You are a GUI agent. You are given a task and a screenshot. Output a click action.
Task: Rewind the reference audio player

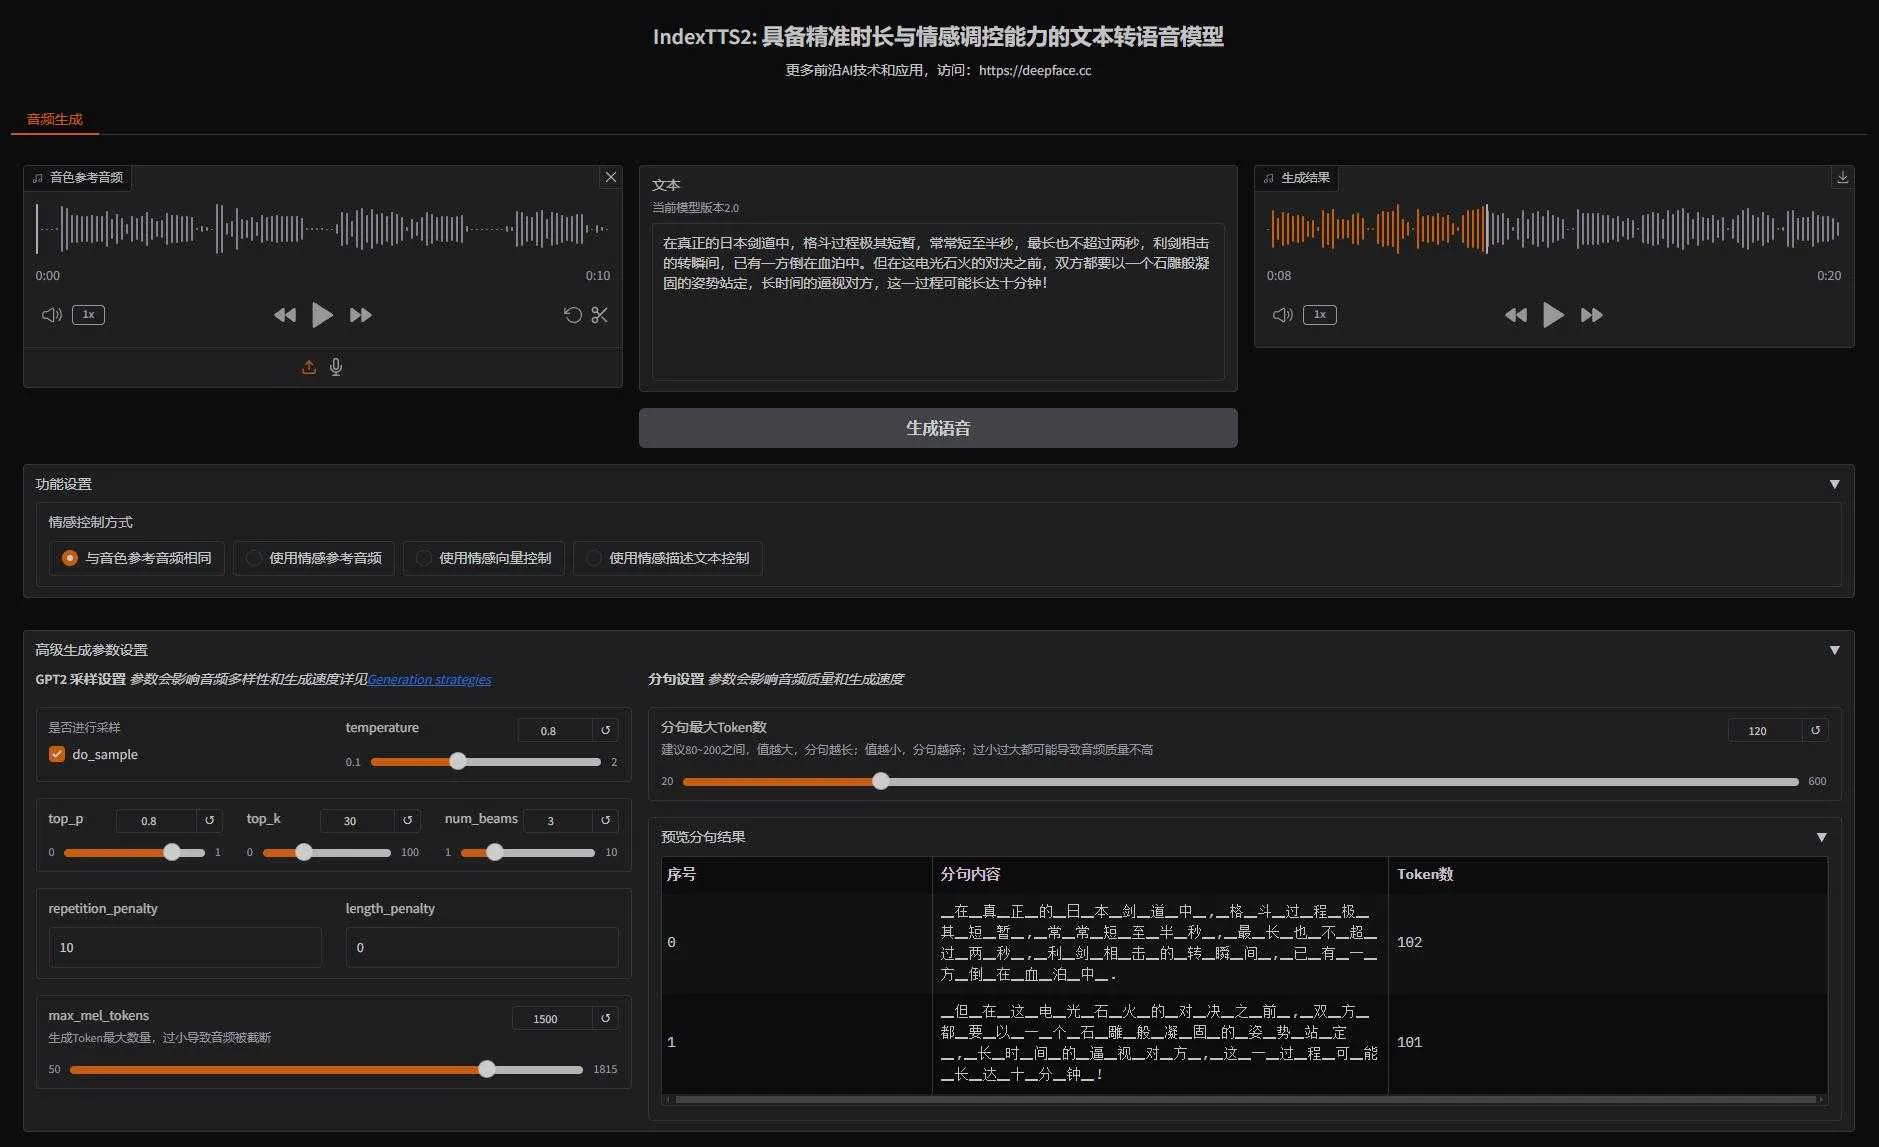(284, 315)
